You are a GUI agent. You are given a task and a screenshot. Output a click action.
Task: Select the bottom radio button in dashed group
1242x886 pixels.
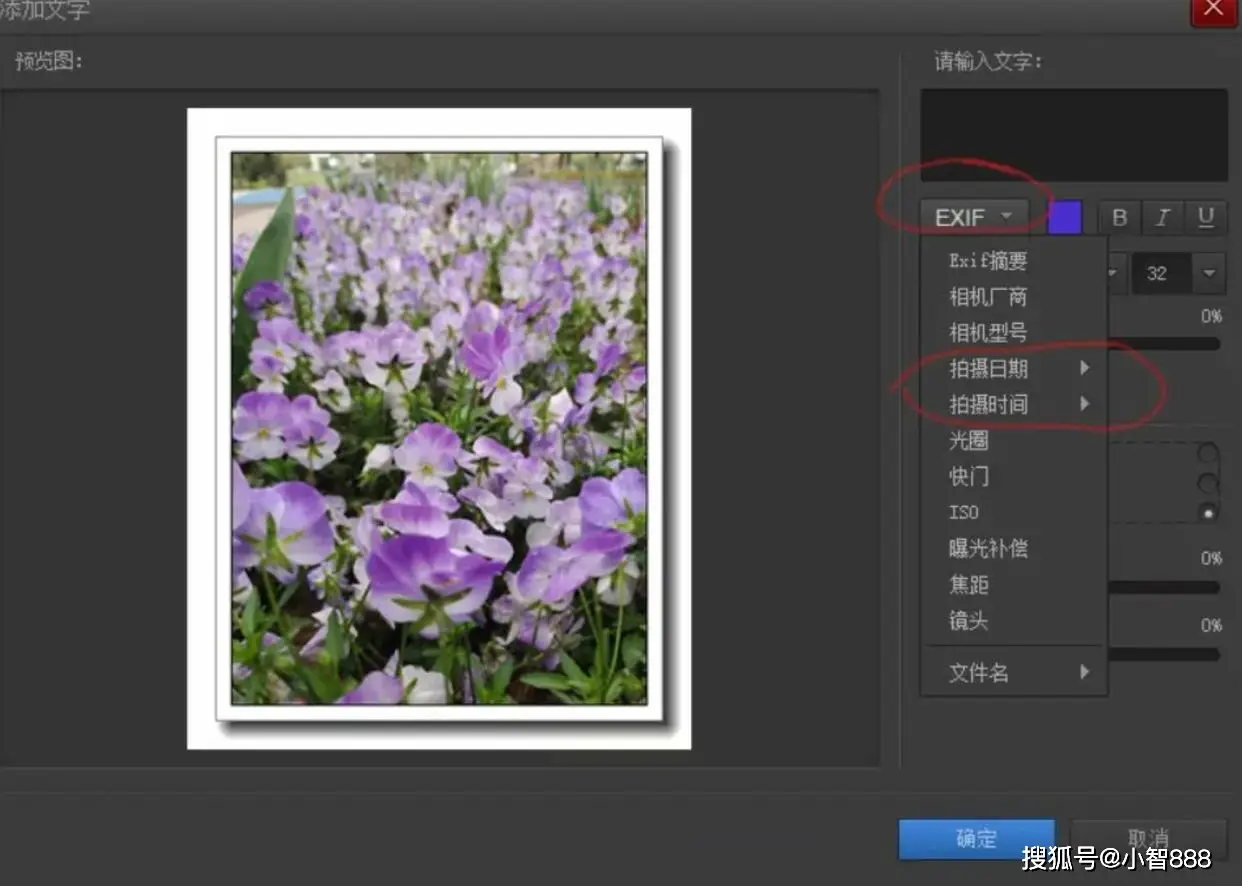(1206, 512)
